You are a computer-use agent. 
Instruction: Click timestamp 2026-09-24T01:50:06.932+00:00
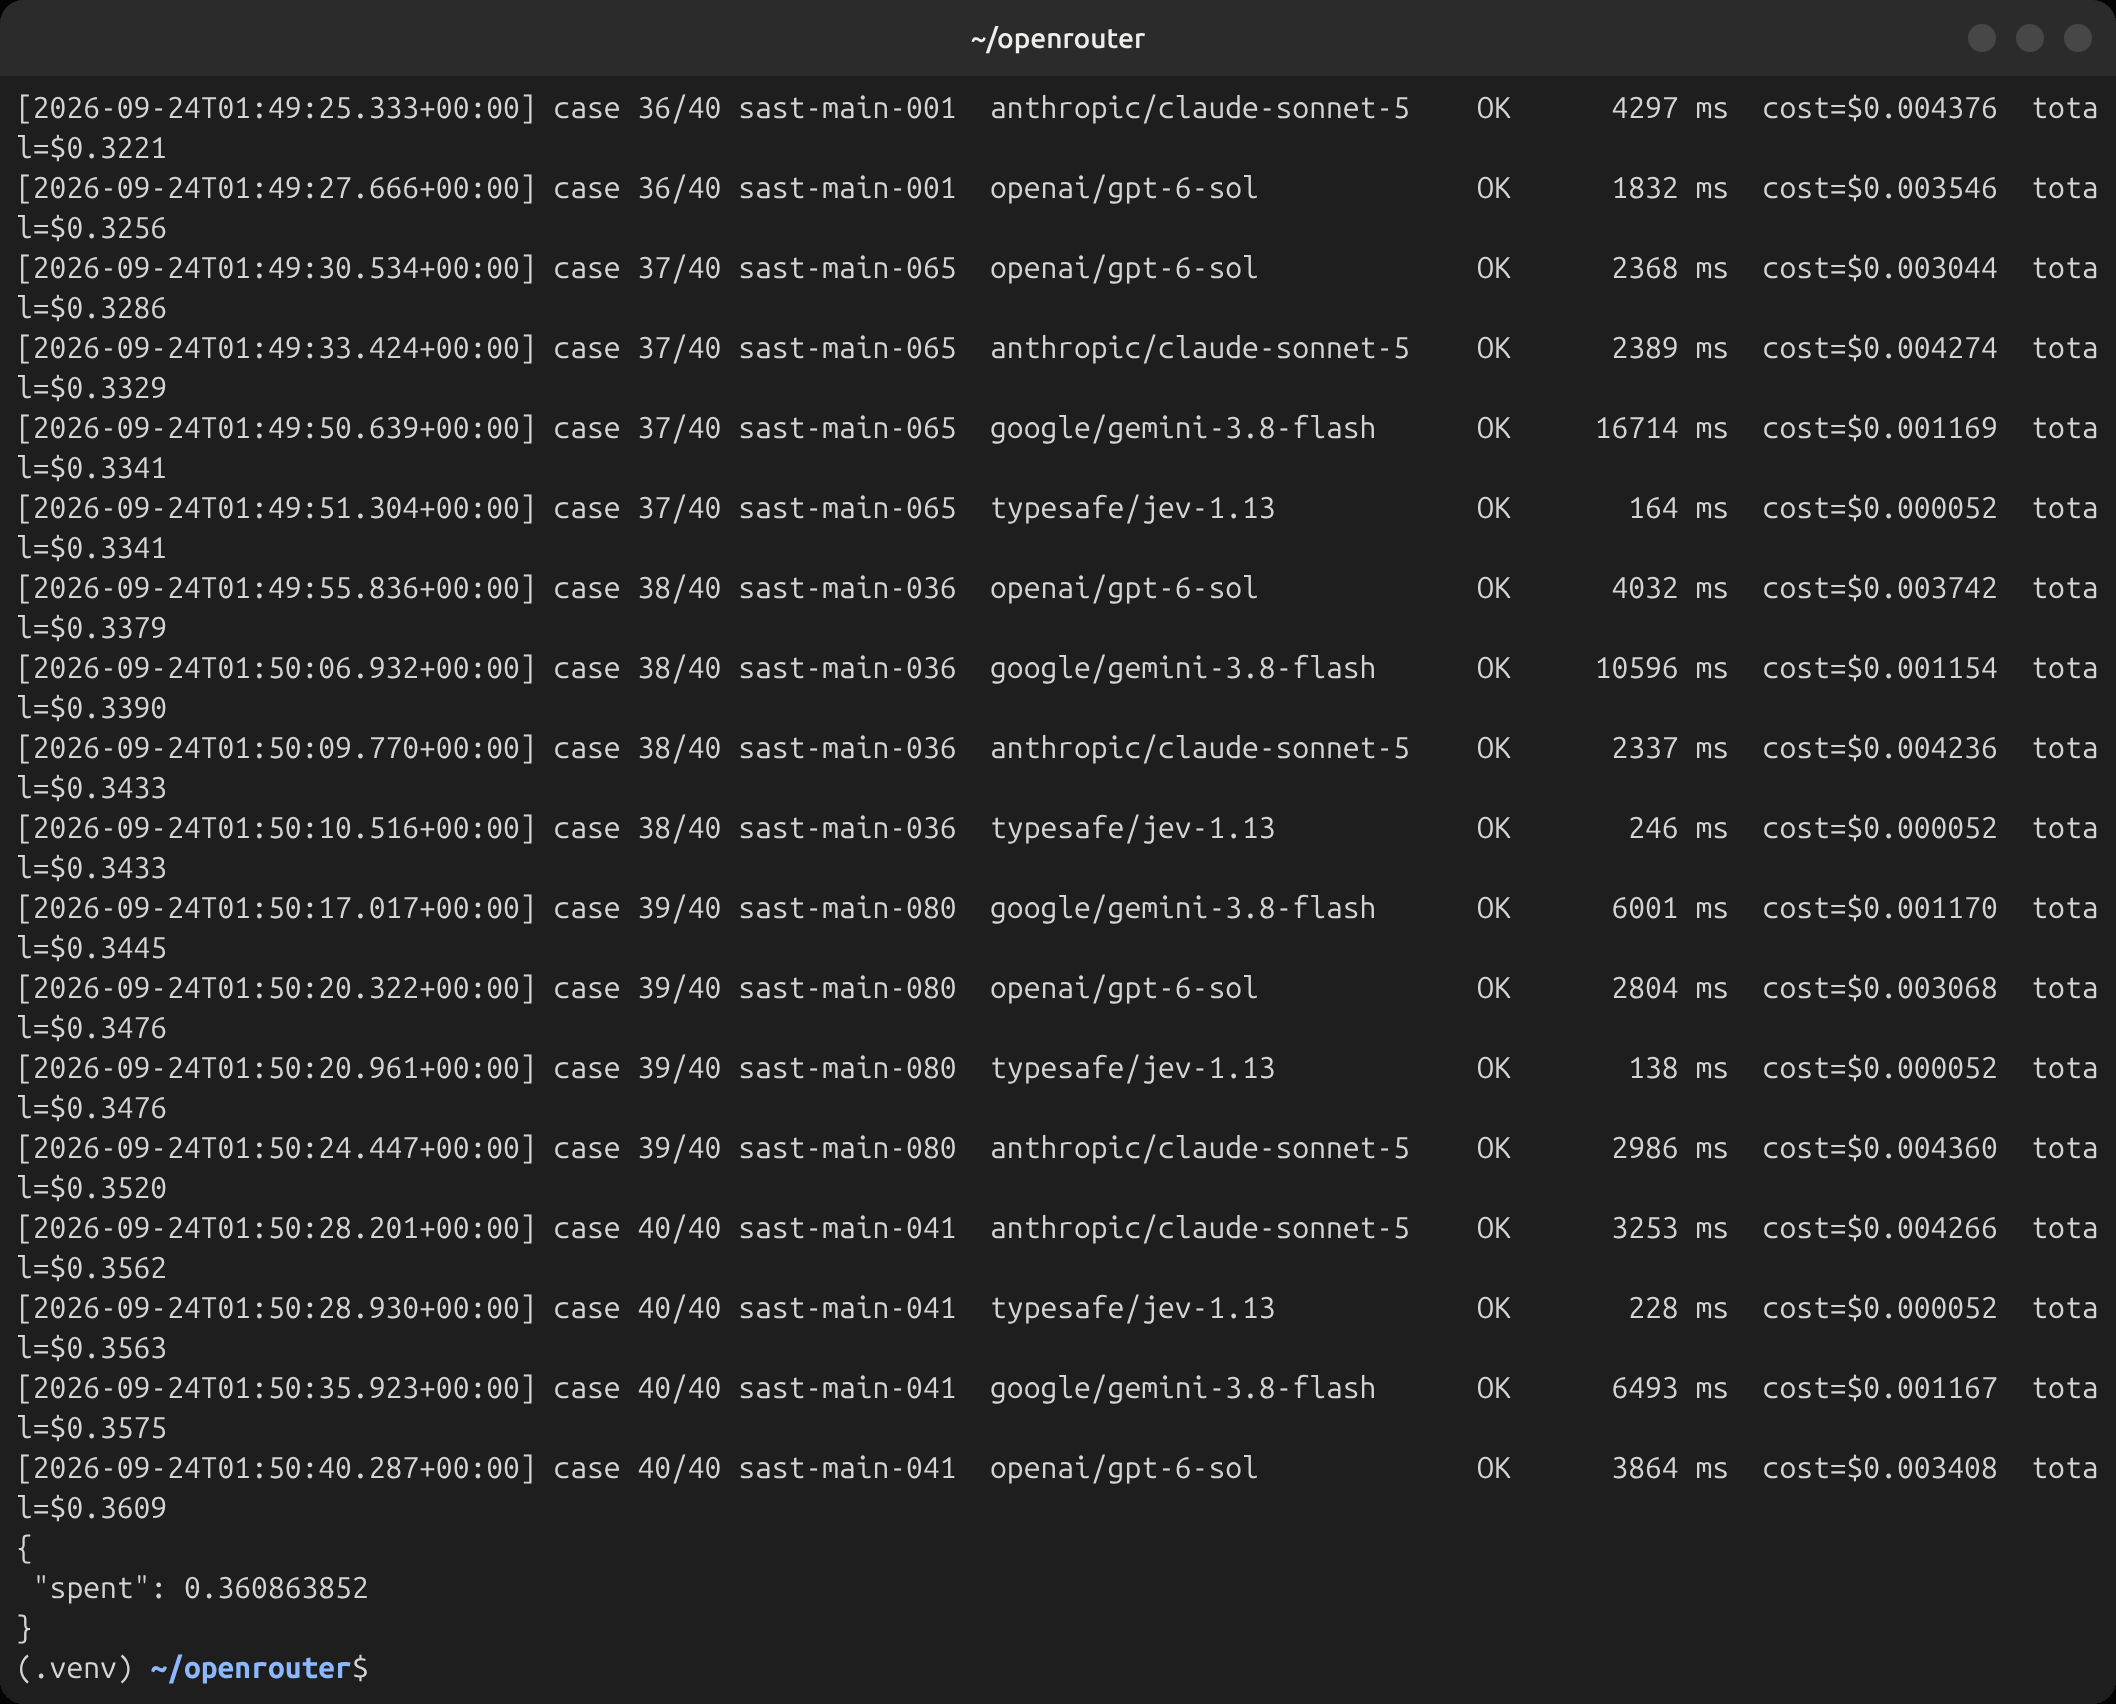[x=277, y=668]
